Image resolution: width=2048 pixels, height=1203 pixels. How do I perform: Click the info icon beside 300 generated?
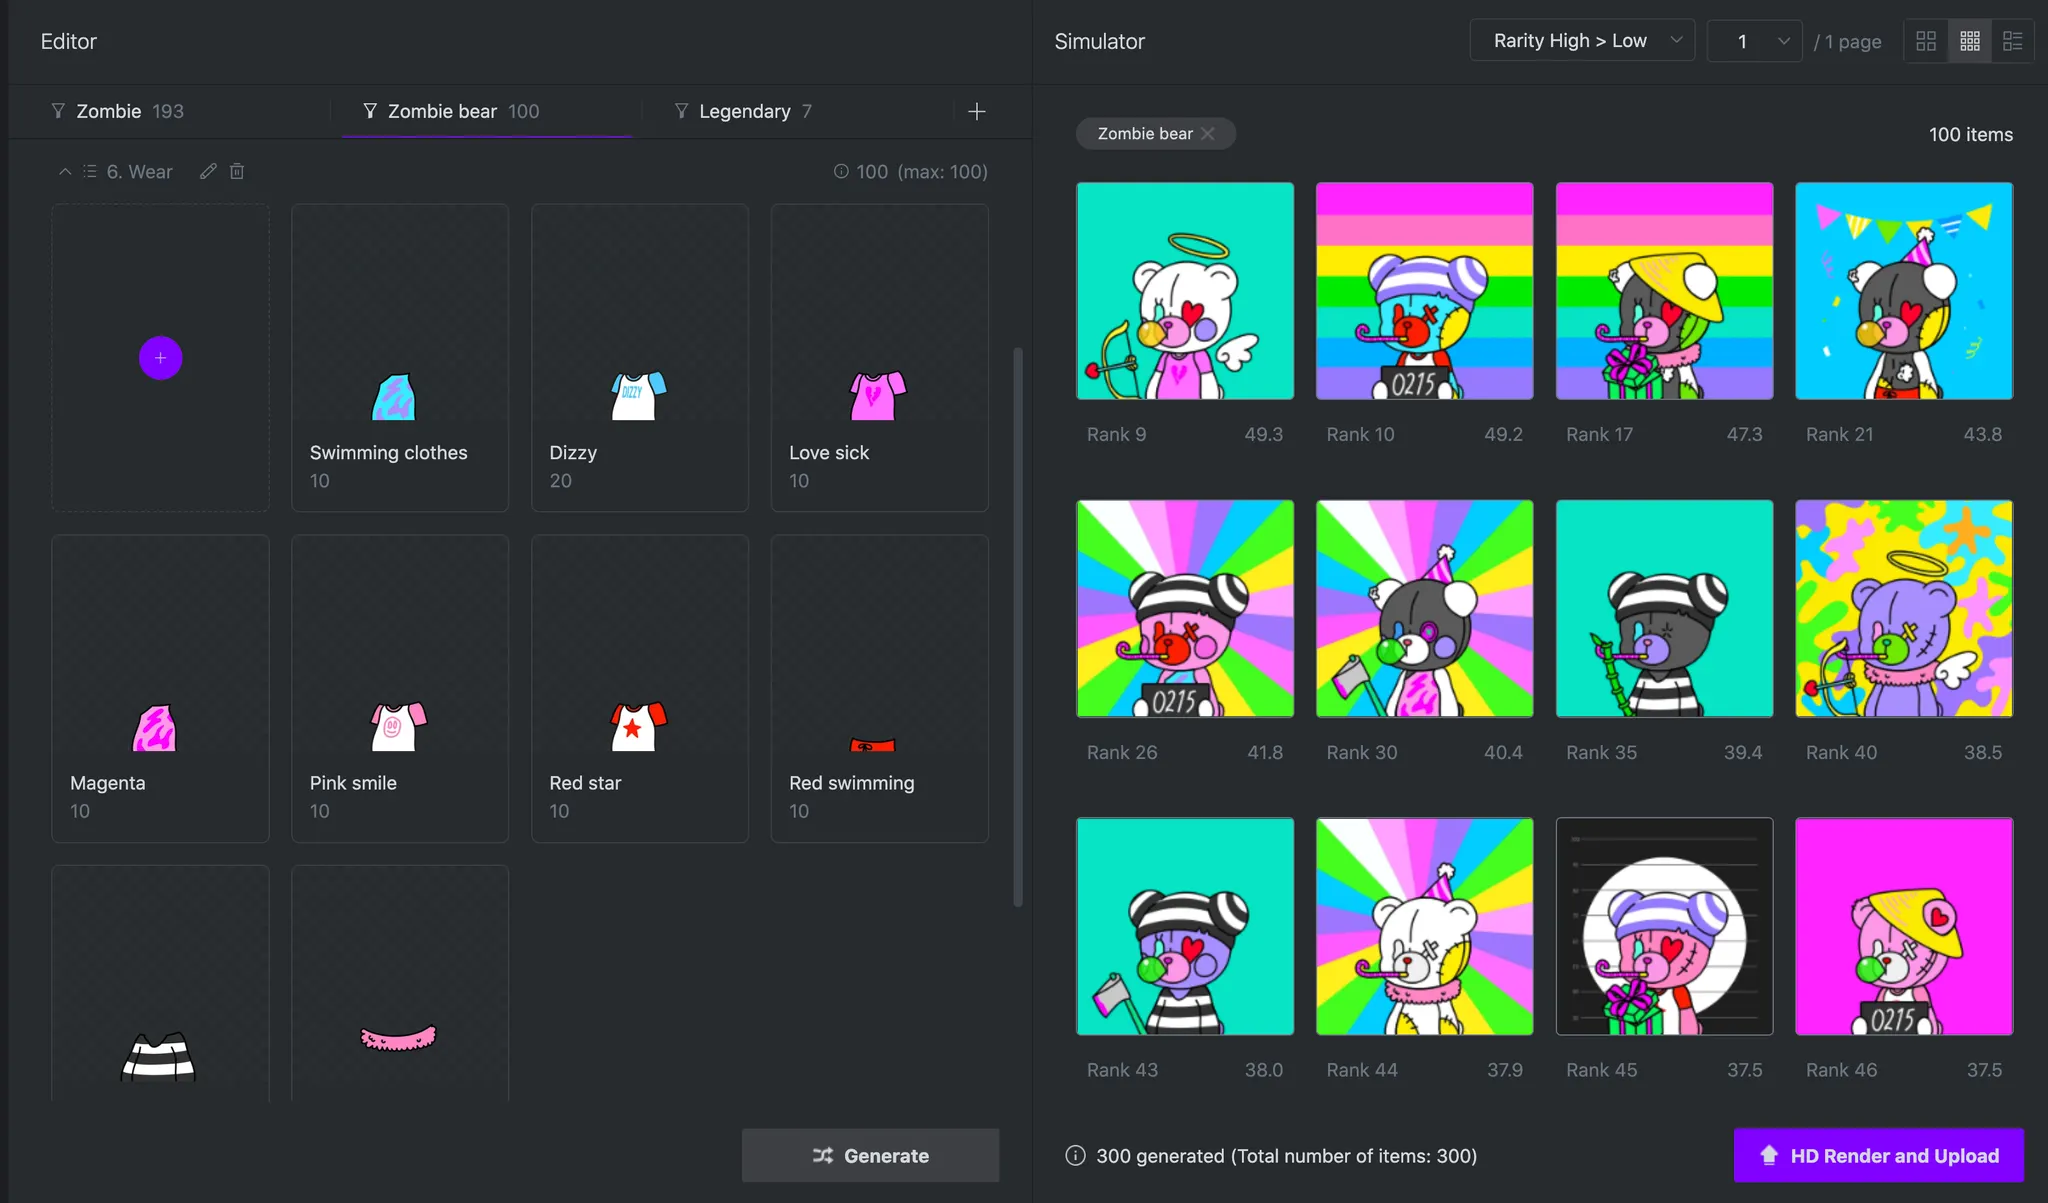1075,1156
